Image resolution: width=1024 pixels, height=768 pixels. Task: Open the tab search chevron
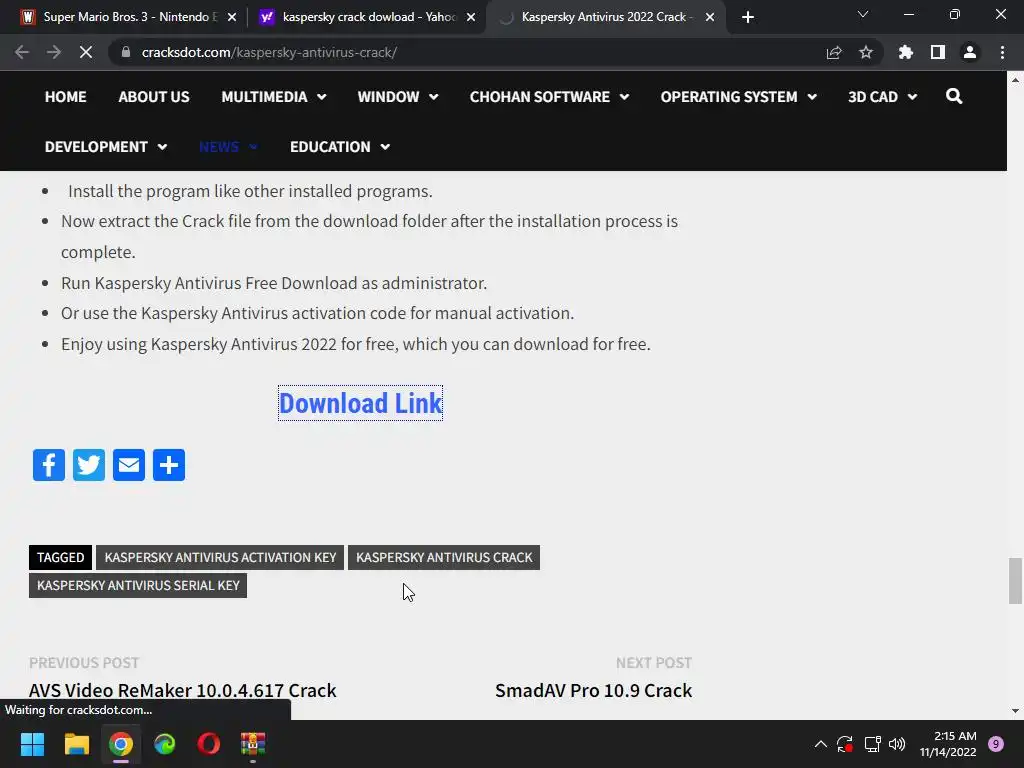(x=863, y=14)
